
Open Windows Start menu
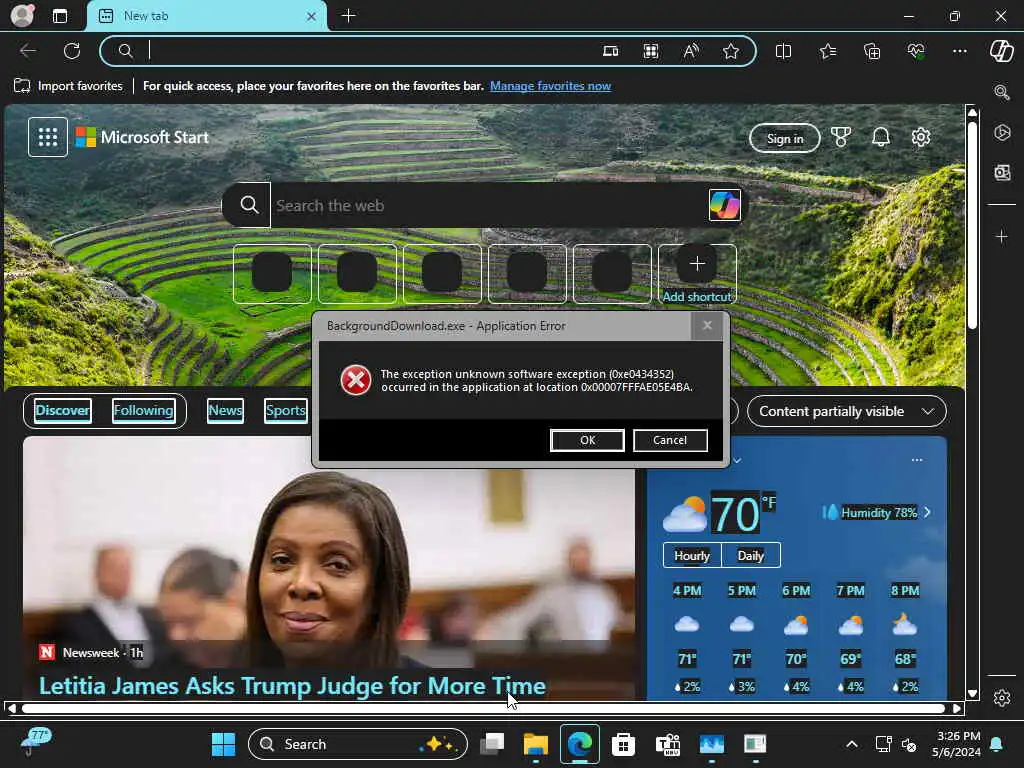223,744
